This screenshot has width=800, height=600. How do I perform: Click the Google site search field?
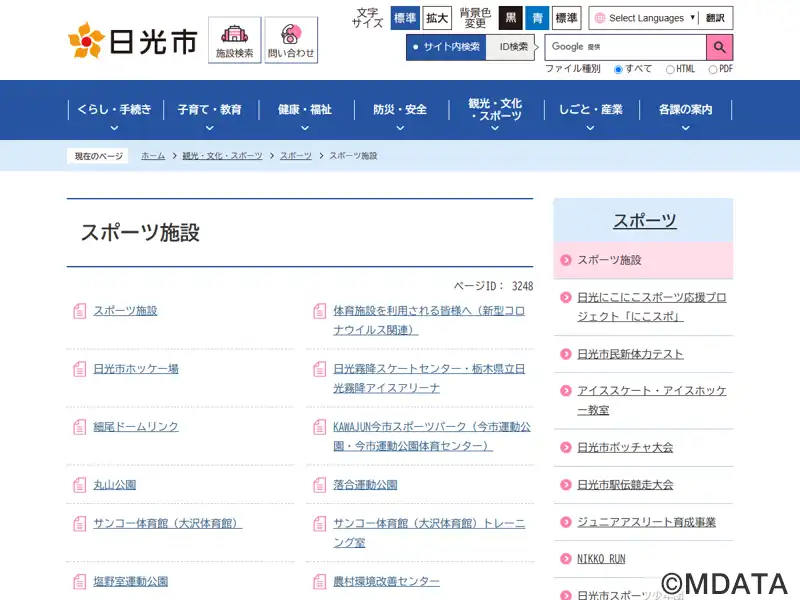625,47
